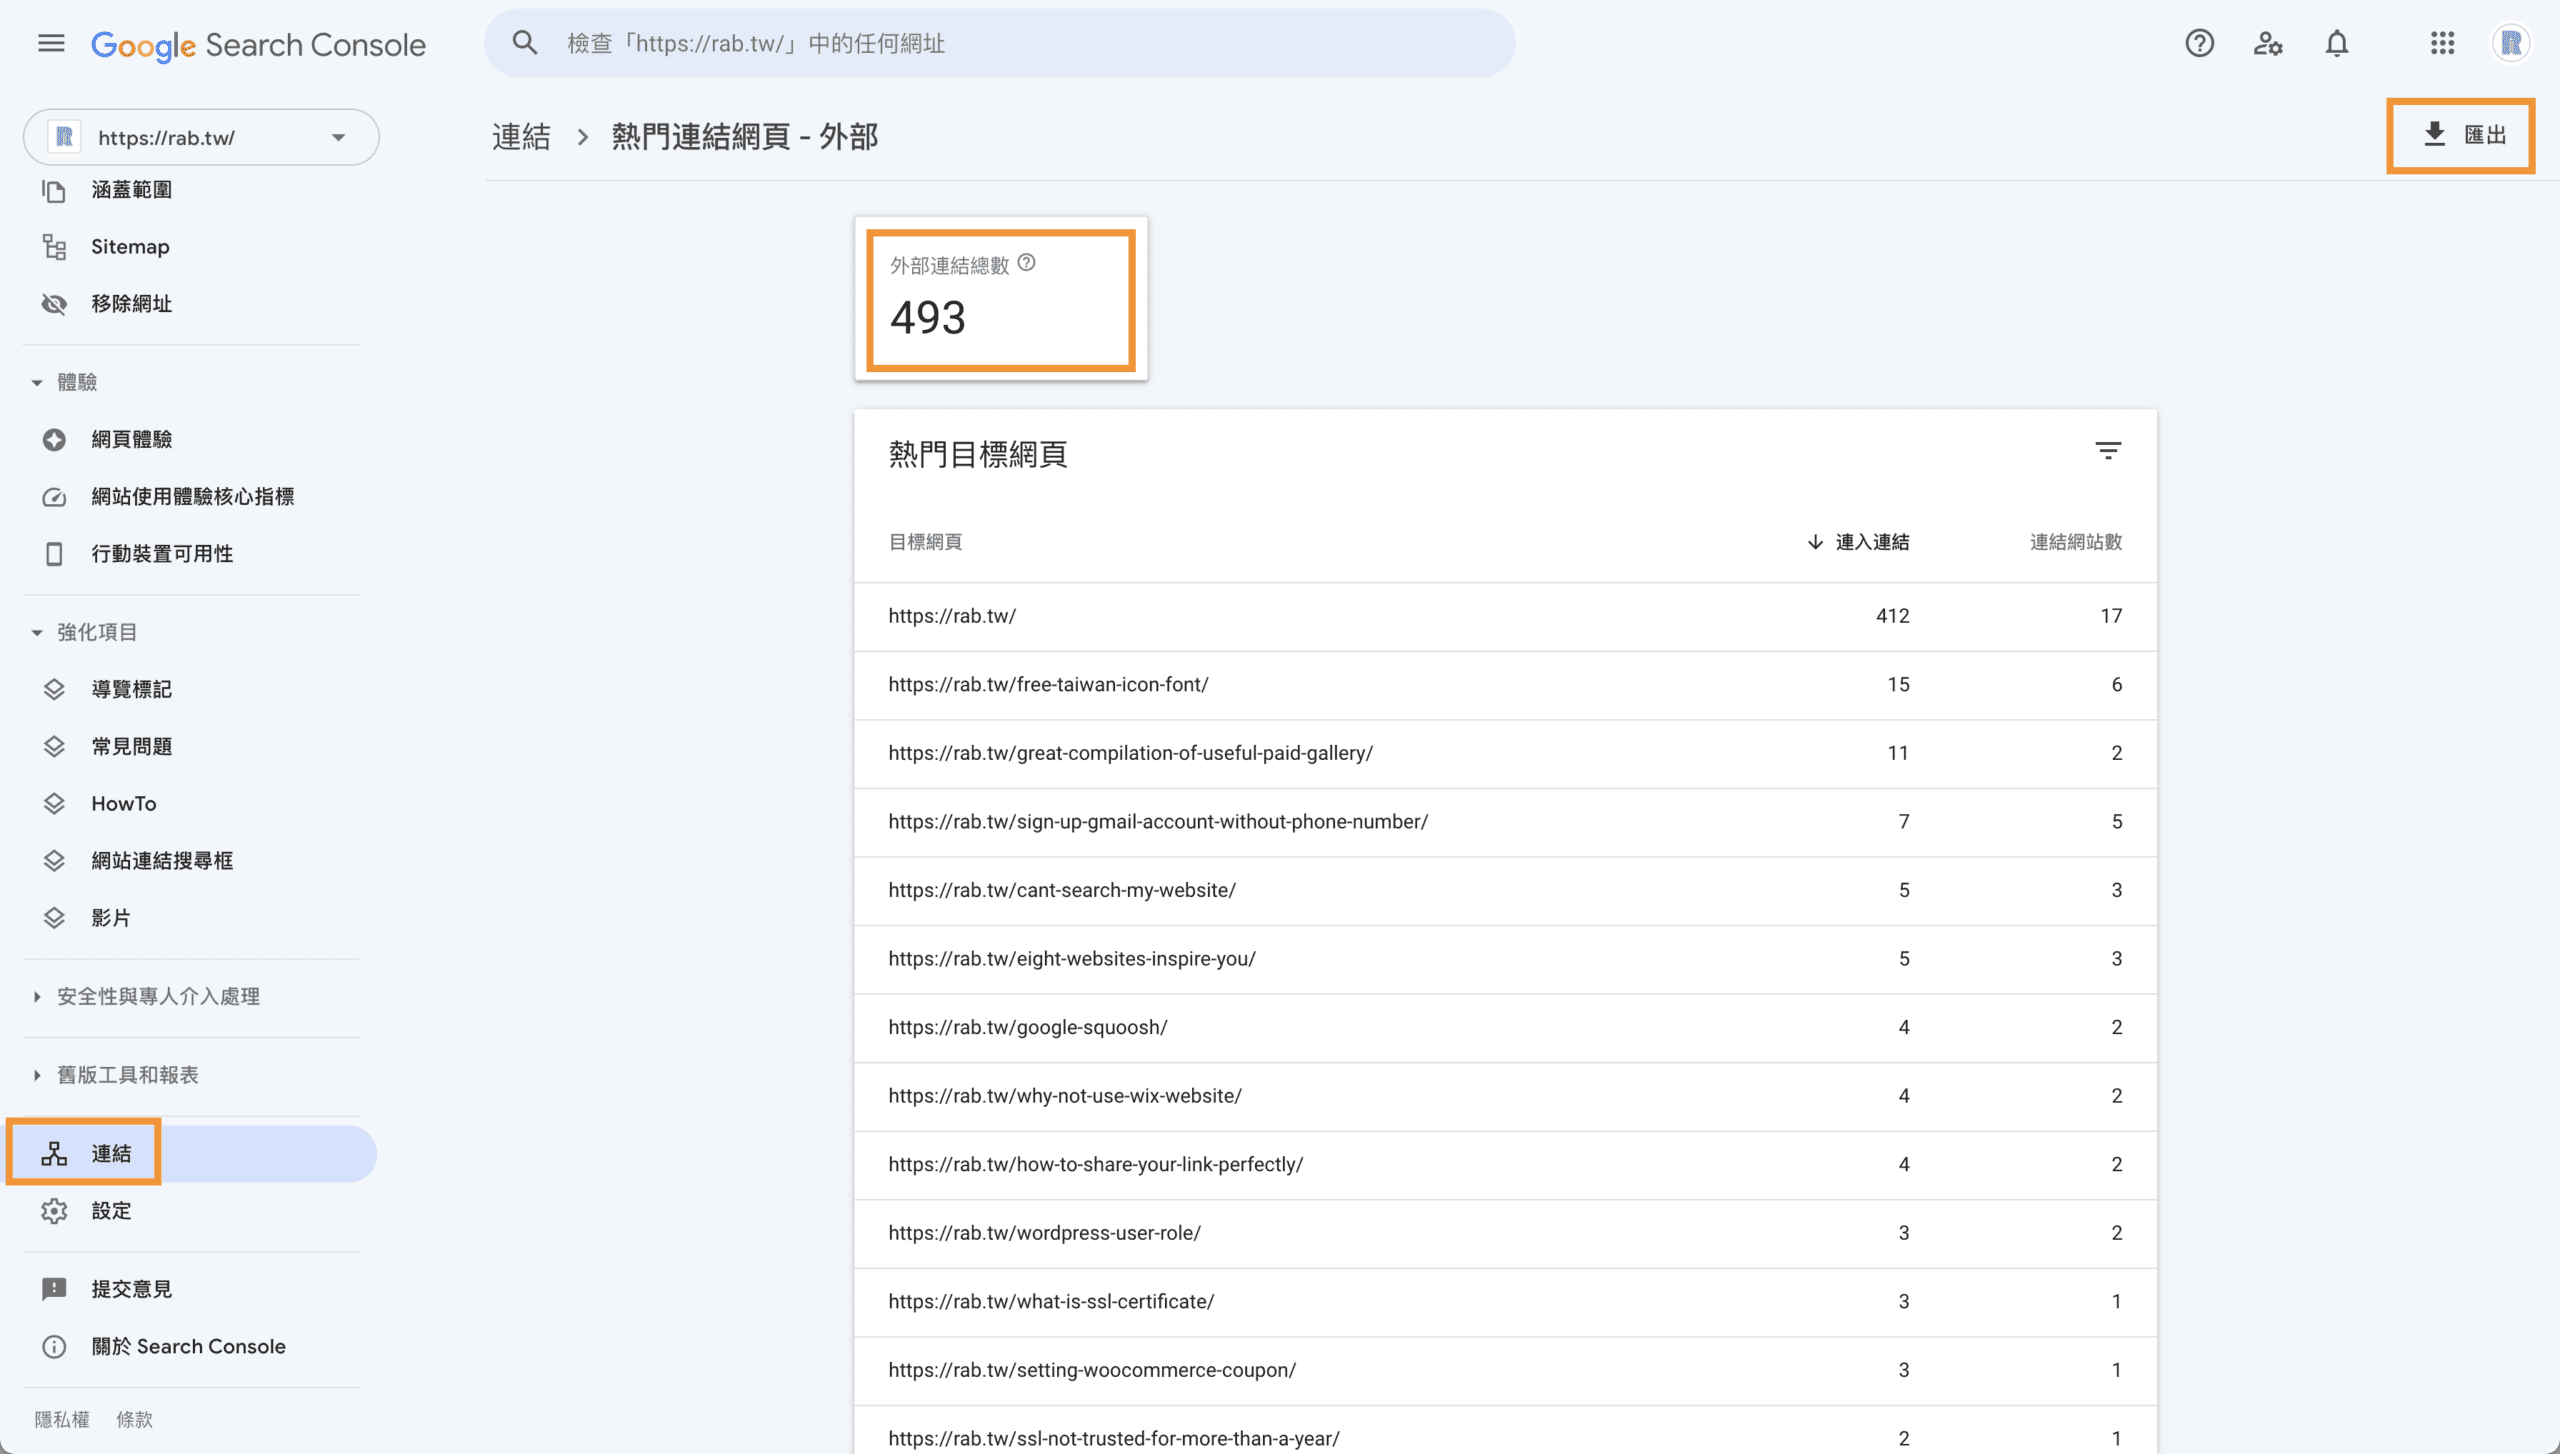Collapse the 強化項目 section
Image resolution: width=2560 pixels, height=1454 pixels.
(37, 632)
